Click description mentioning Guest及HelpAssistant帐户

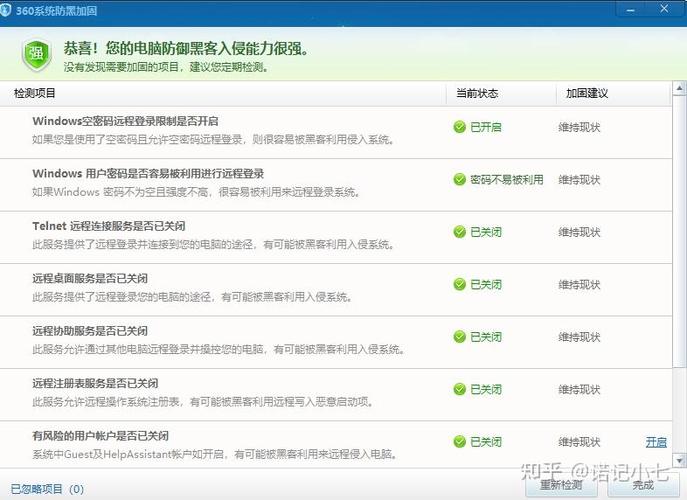216,454
